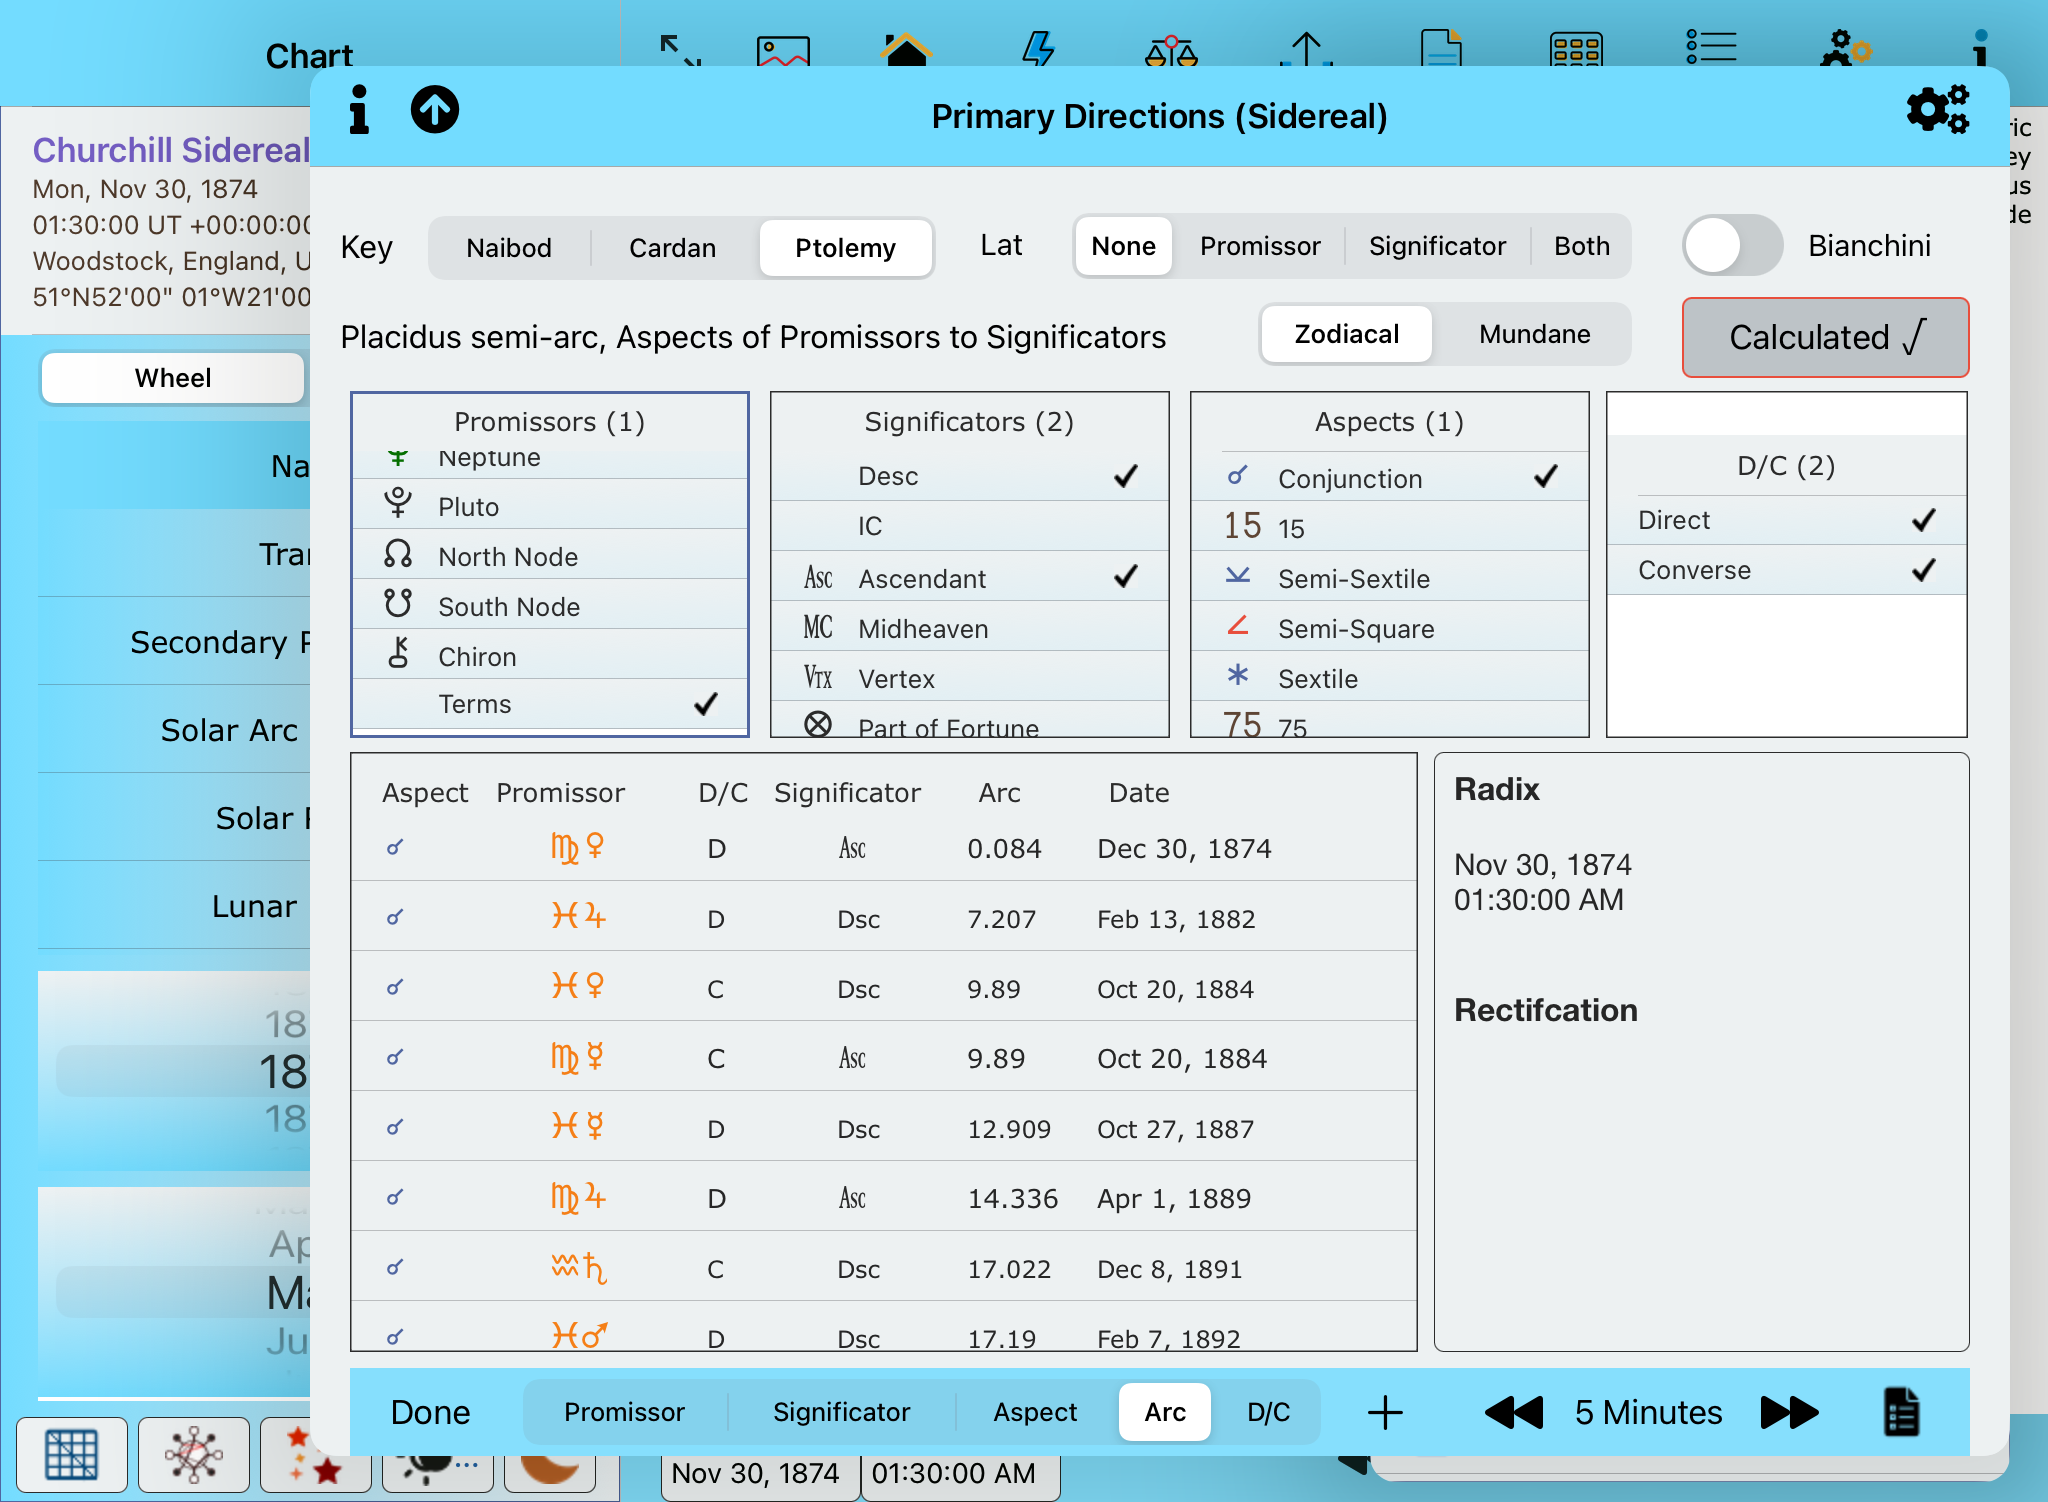Toggle the Bianchini switch
Image resolution: width=2048 pixels, height=1502 pixels.
click(x=1732, y=246)
